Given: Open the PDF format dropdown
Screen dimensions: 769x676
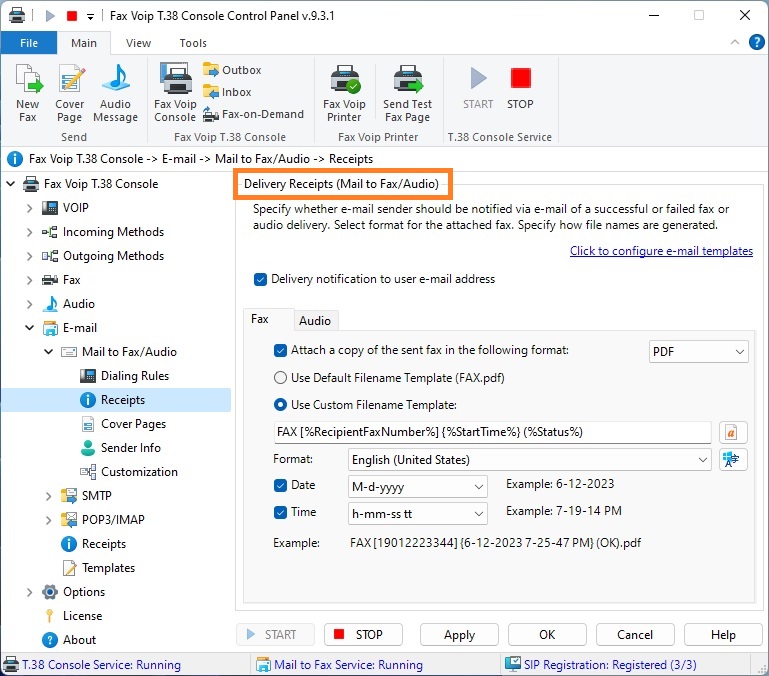Looking at the screenshot, I should coord(698,352).
